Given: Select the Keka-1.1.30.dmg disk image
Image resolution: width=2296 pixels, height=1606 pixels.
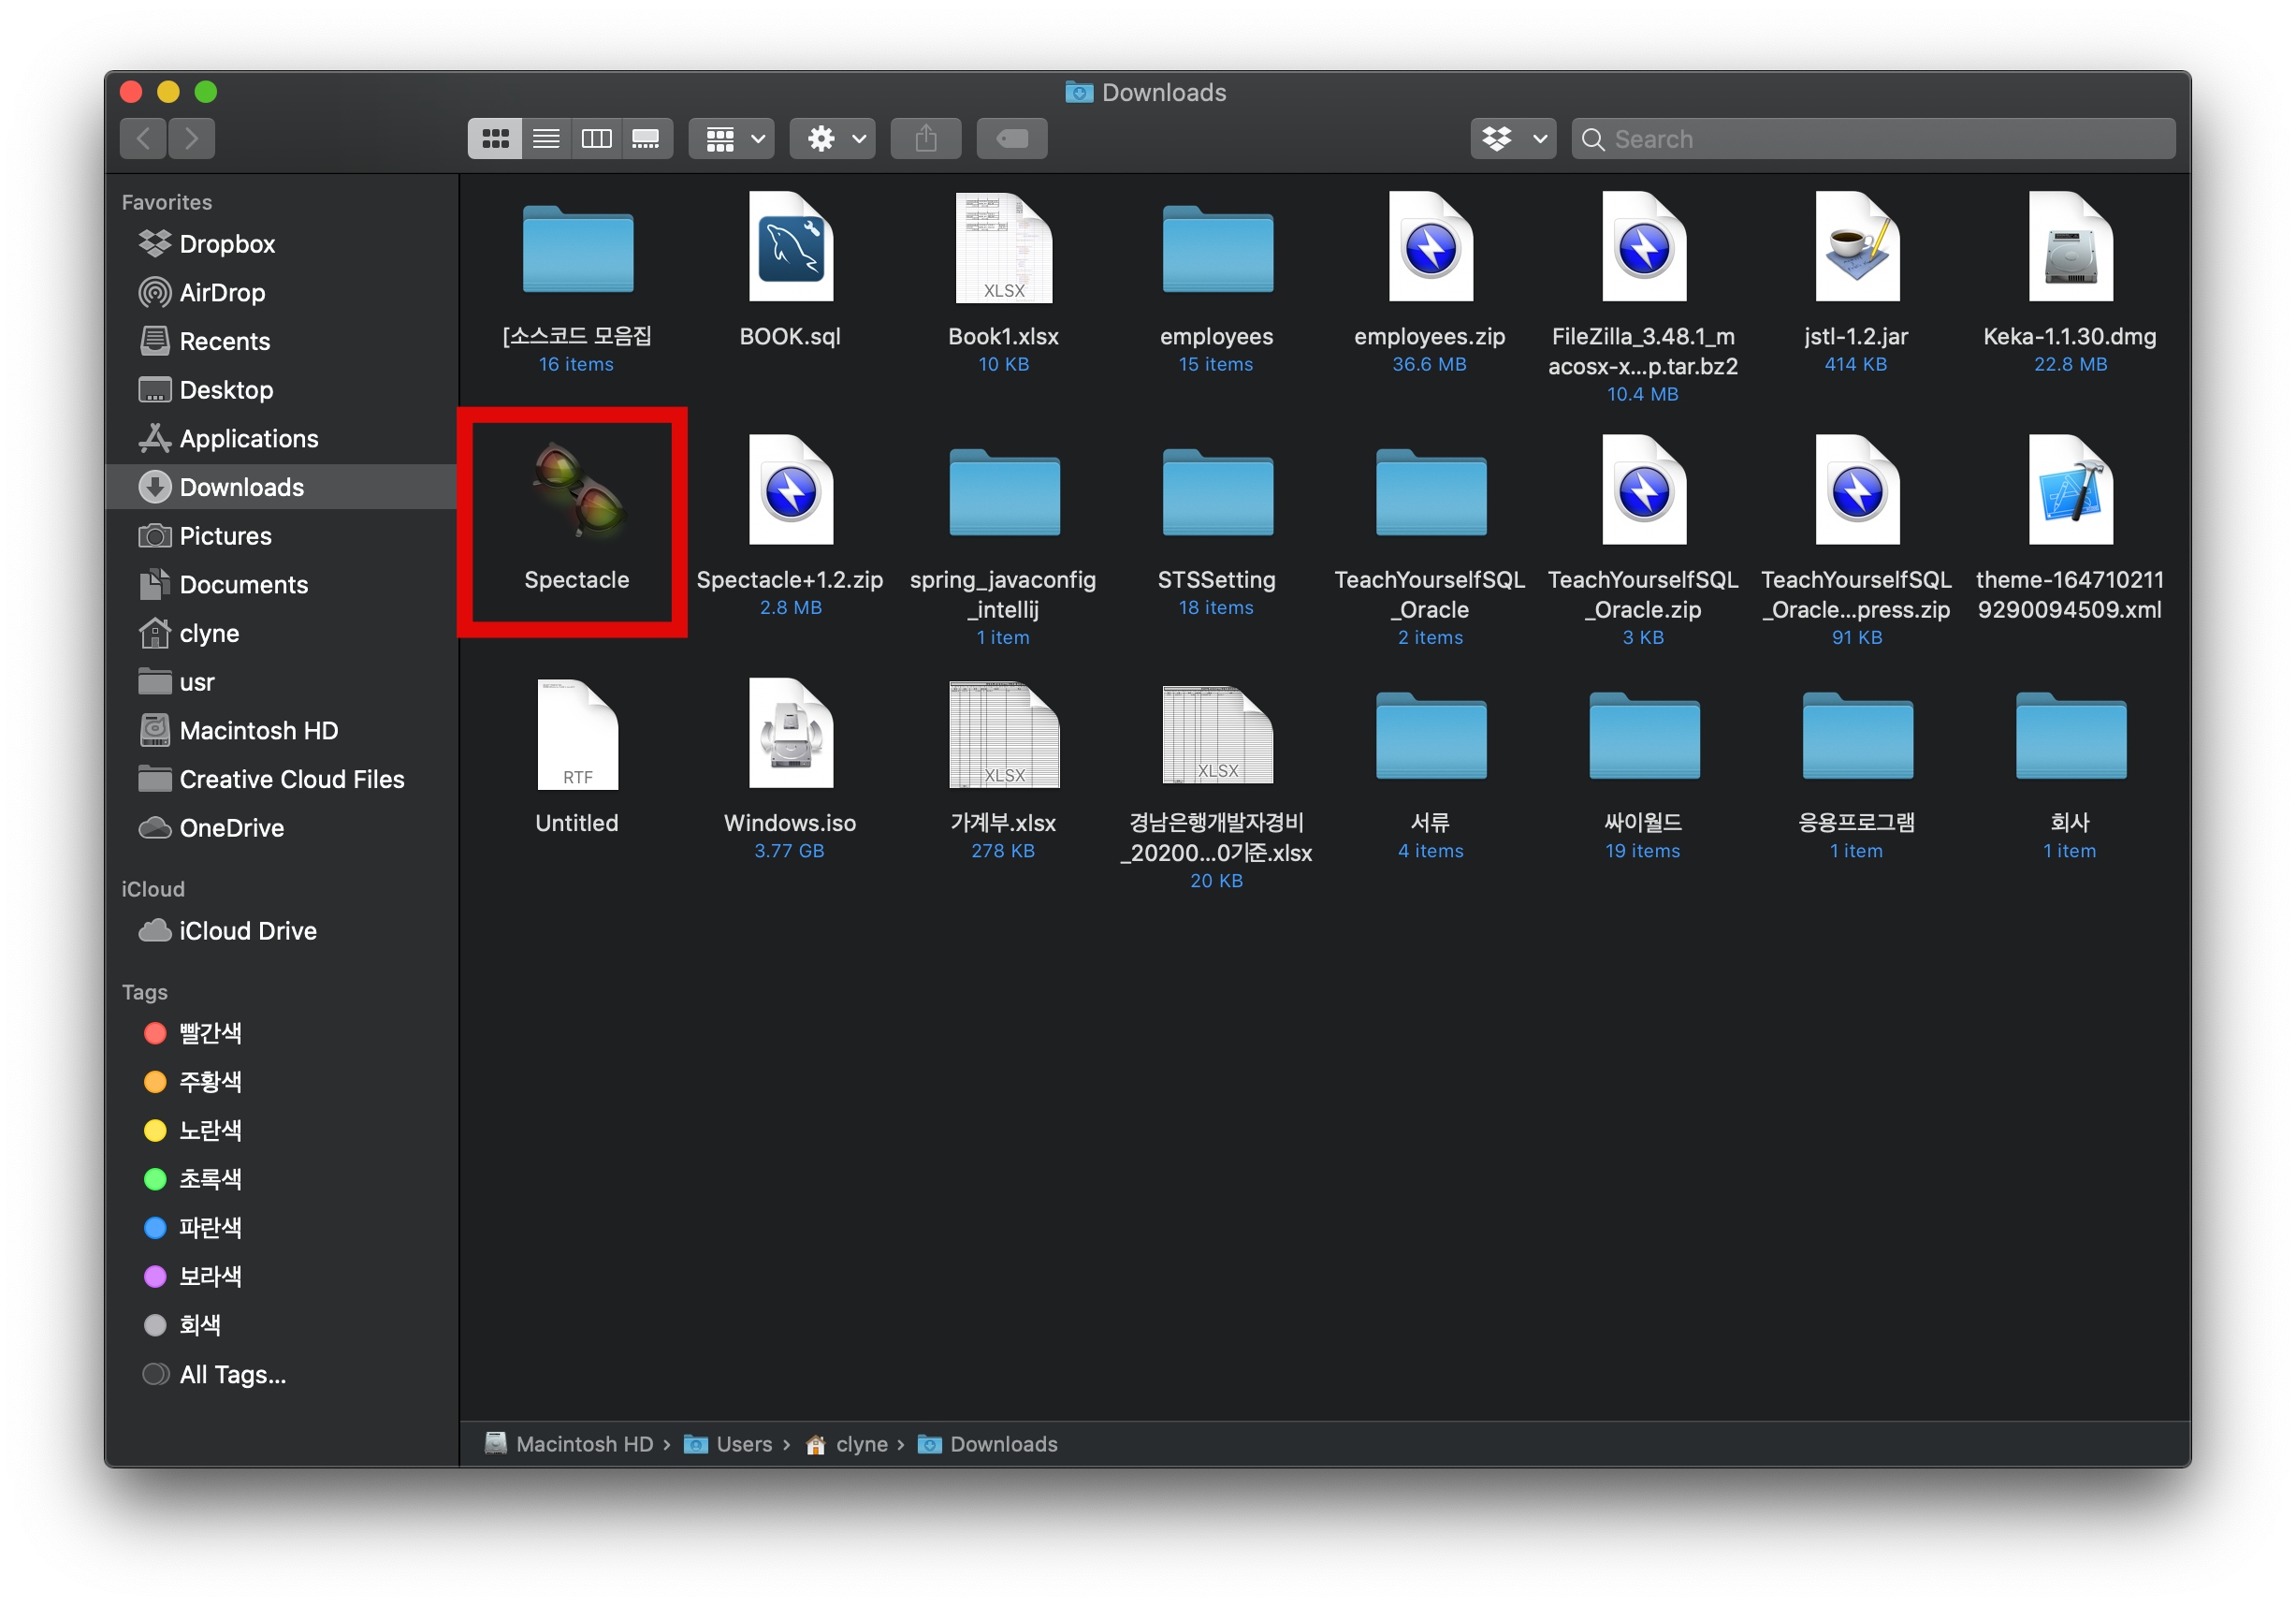Looking at the screenshot, I should pyautogui.click(x=2069, y=248).
